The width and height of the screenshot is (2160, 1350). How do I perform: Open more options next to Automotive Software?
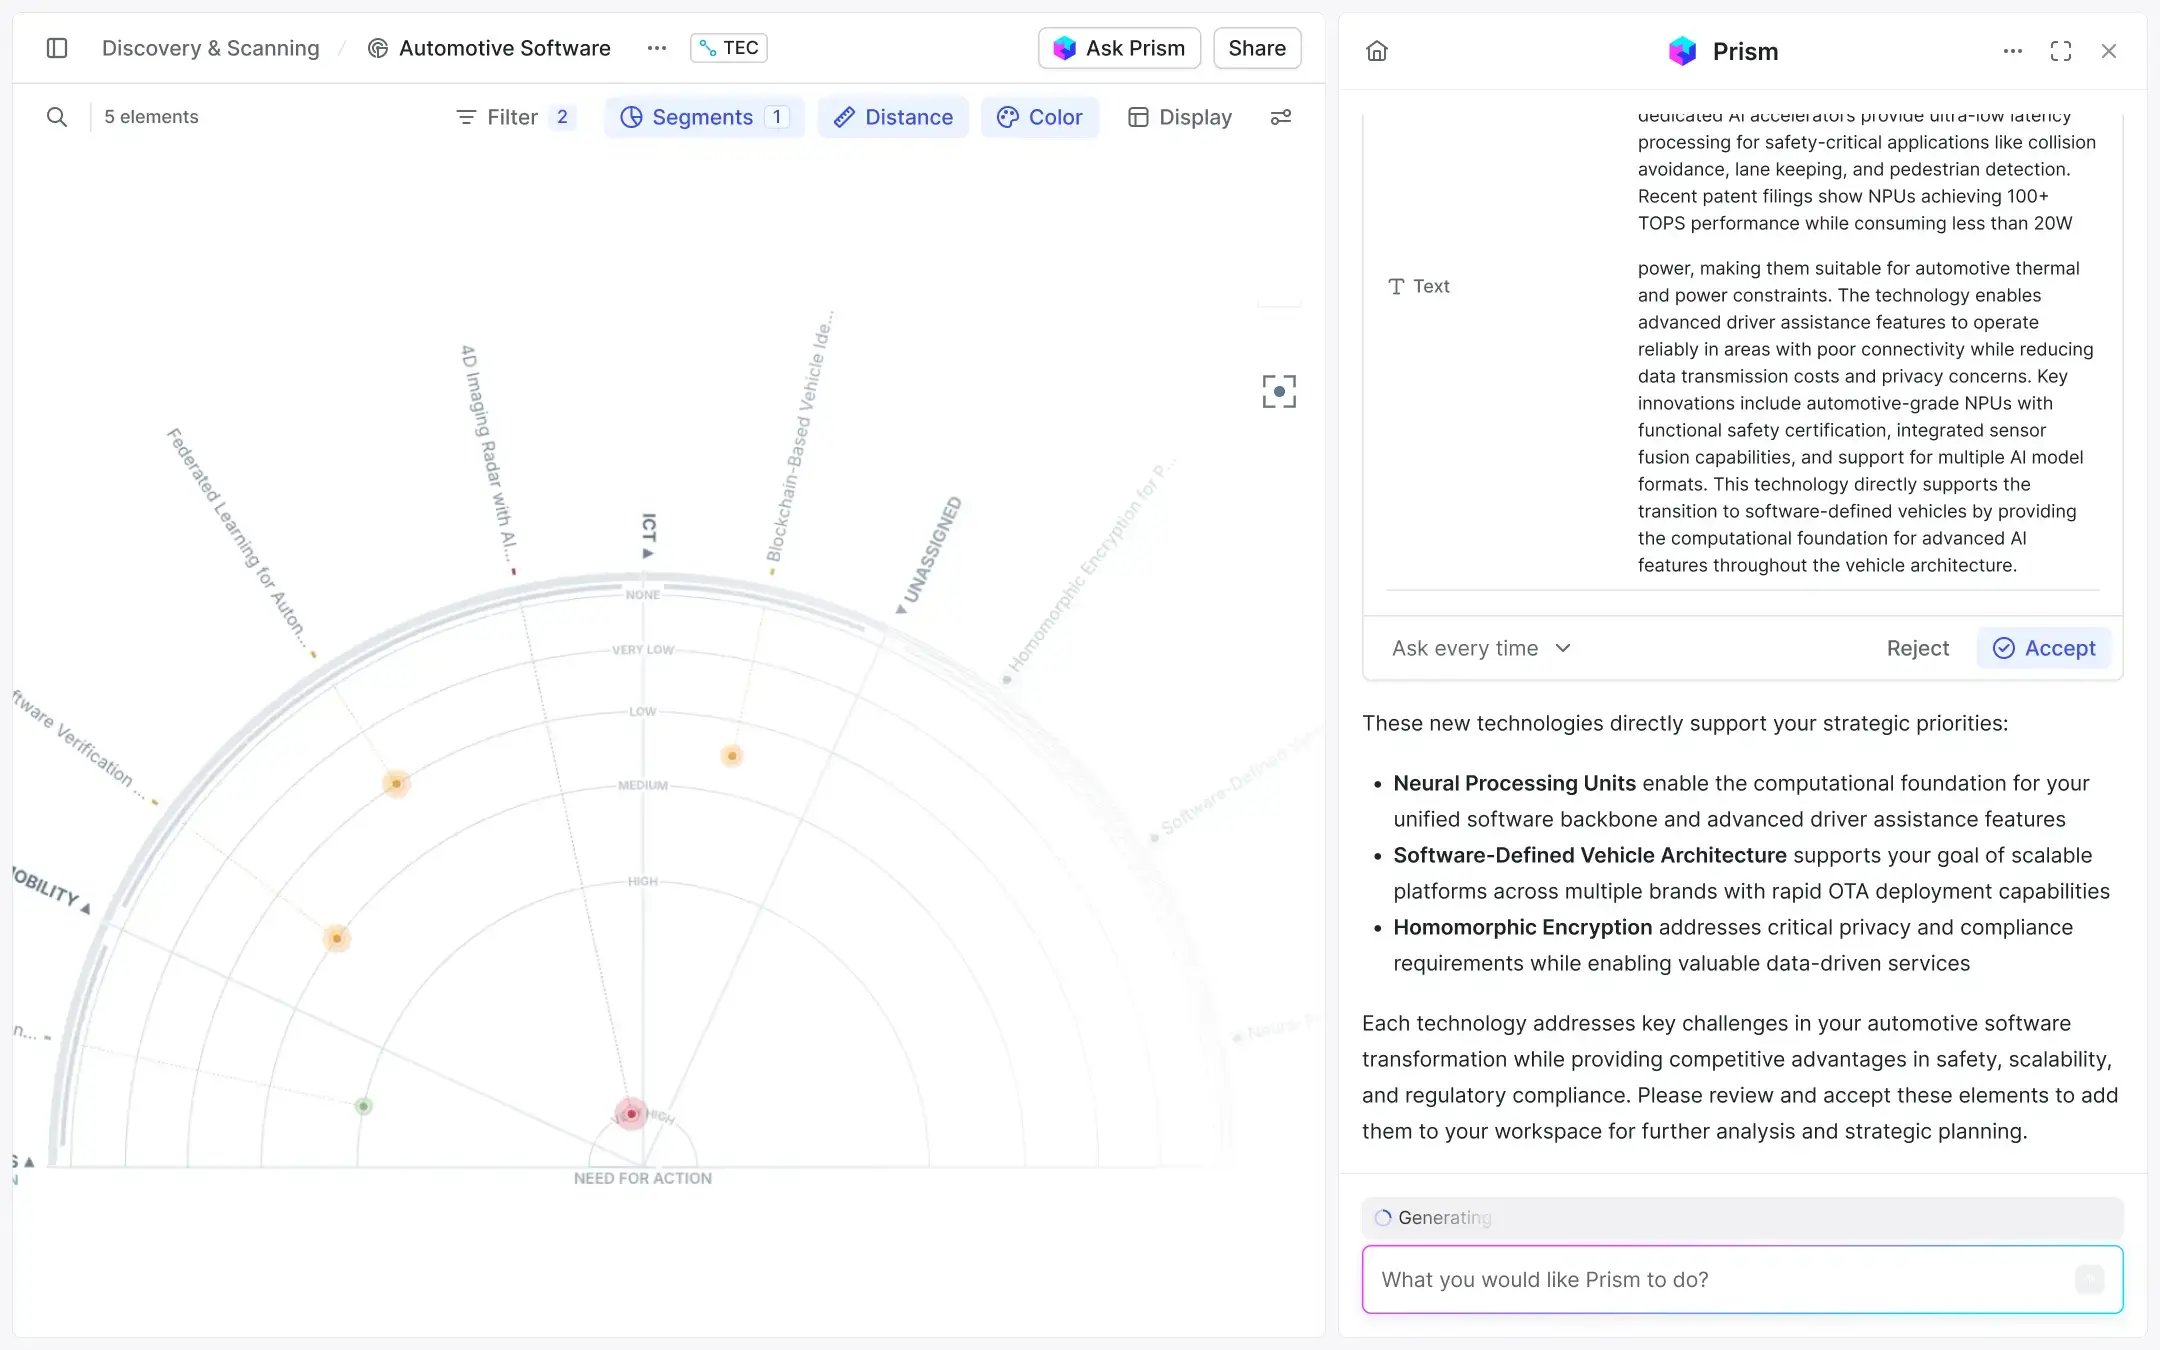(x=656, y=48)
